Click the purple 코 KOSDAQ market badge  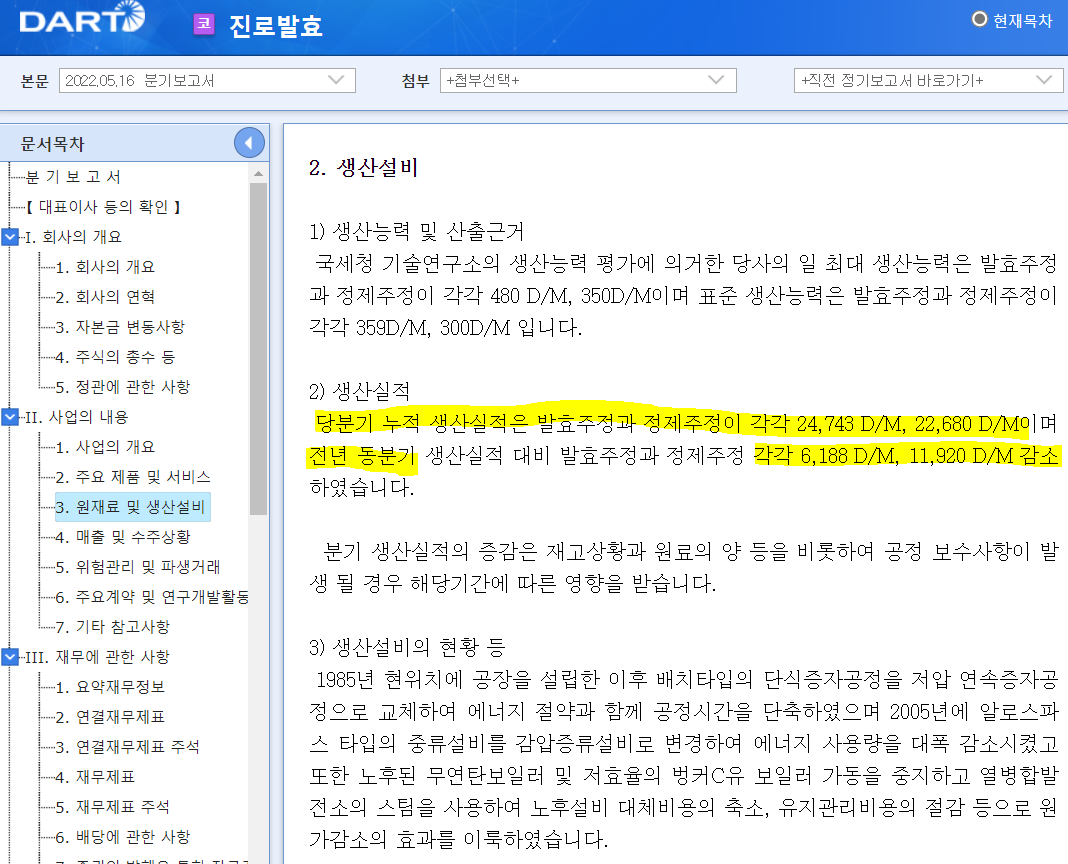(204, 24)
